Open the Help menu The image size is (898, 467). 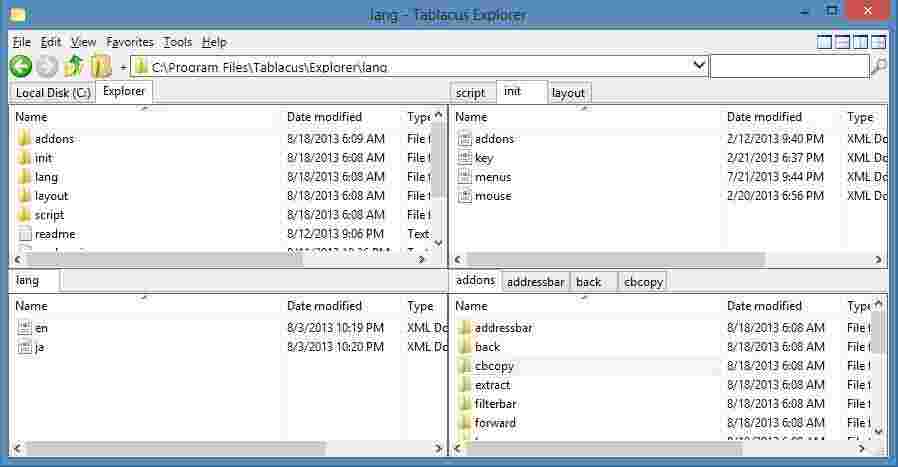click(214, 42)
